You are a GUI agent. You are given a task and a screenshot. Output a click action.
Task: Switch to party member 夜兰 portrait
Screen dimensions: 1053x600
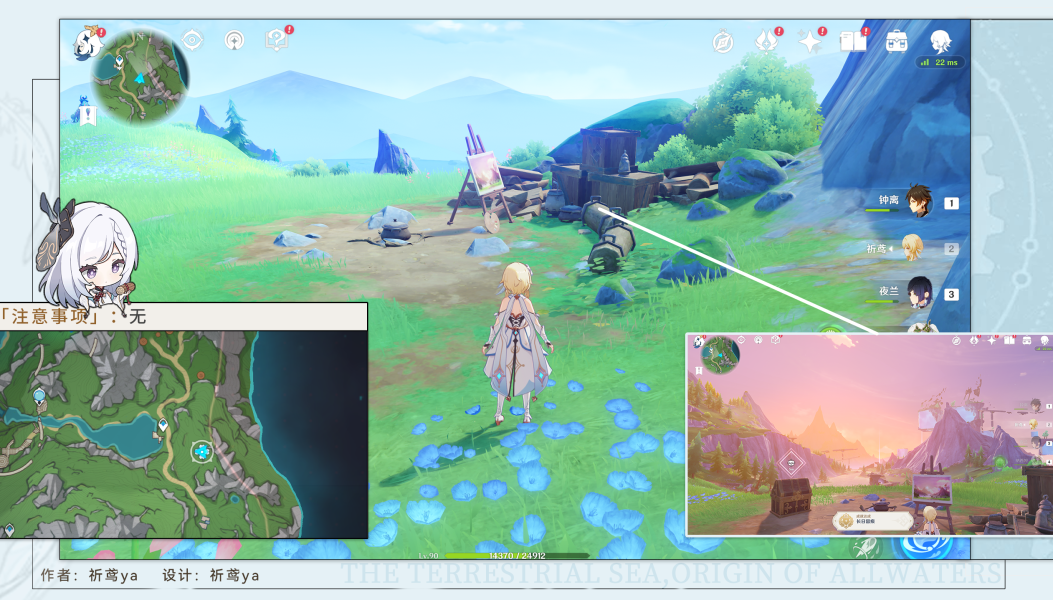pos(919,292)
